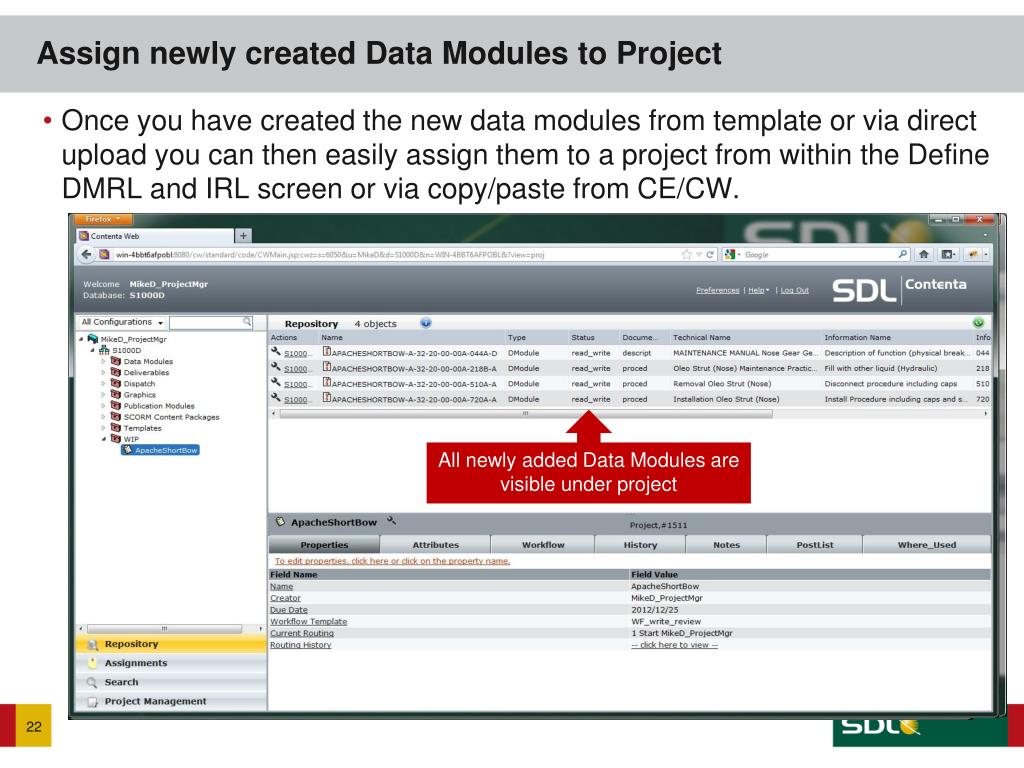Click the Repository info icon
This screenshot has width=1024, height=768.
coord(426,323)
